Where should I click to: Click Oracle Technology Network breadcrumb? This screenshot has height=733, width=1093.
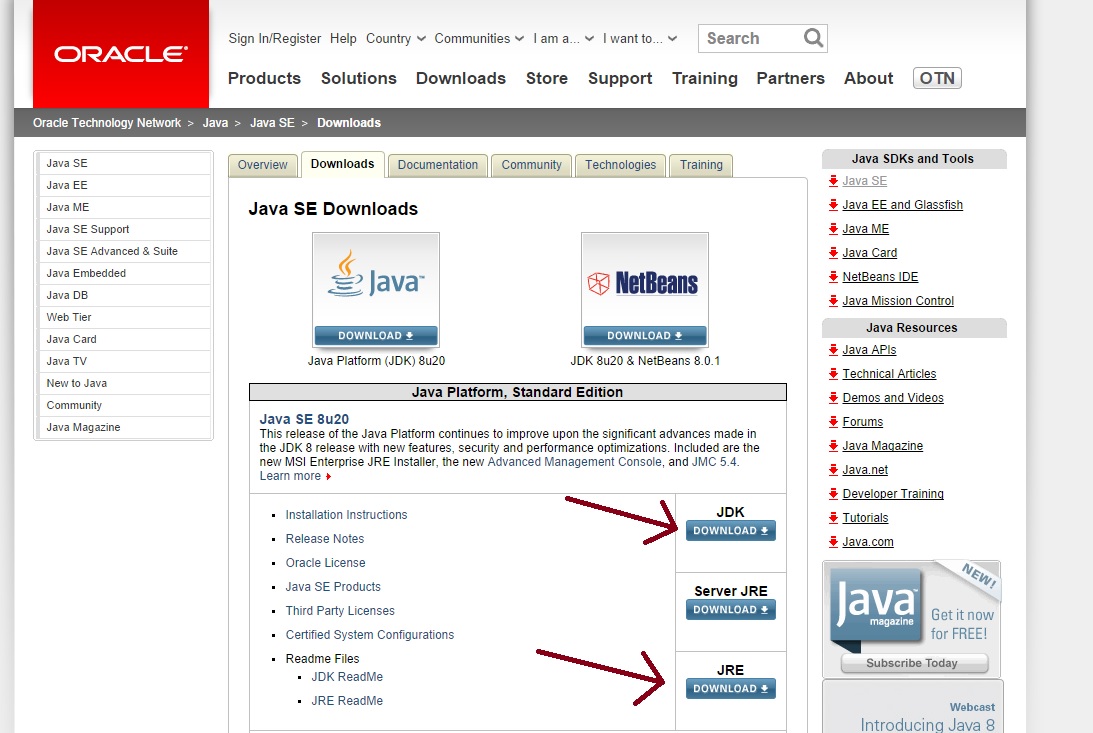coord(107,123)
